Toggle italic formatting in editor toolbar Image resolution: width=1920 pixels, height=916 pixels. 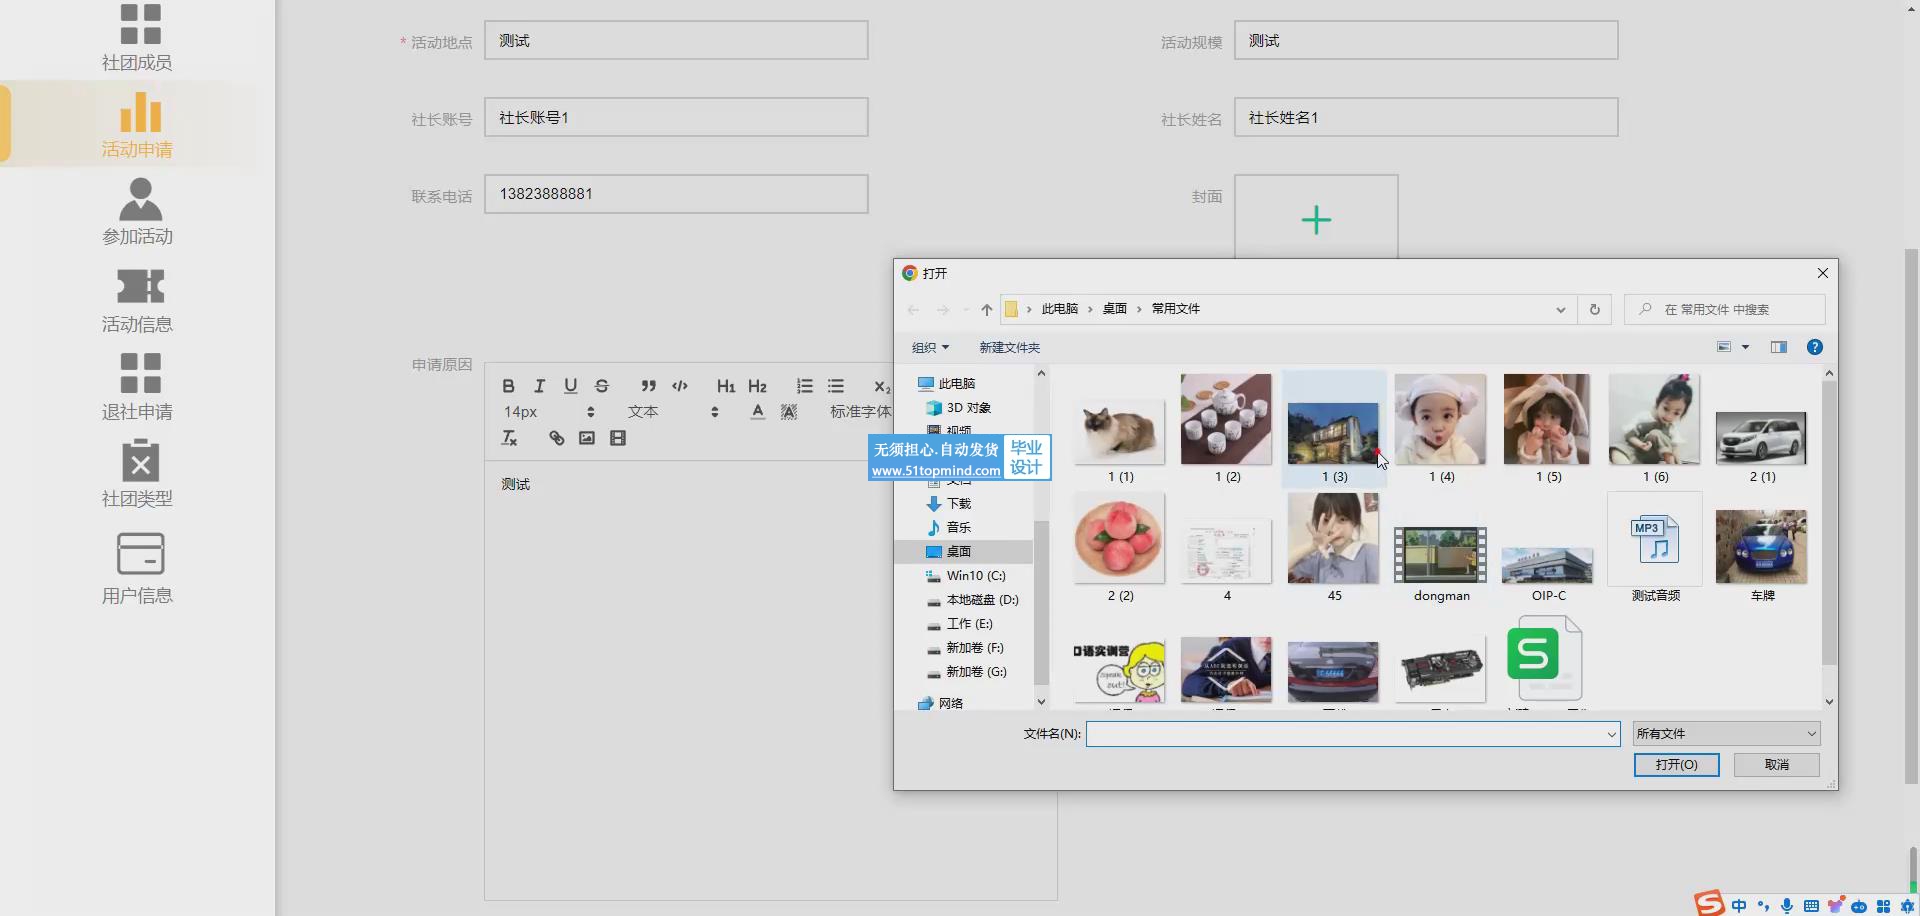tap(539, 386)
